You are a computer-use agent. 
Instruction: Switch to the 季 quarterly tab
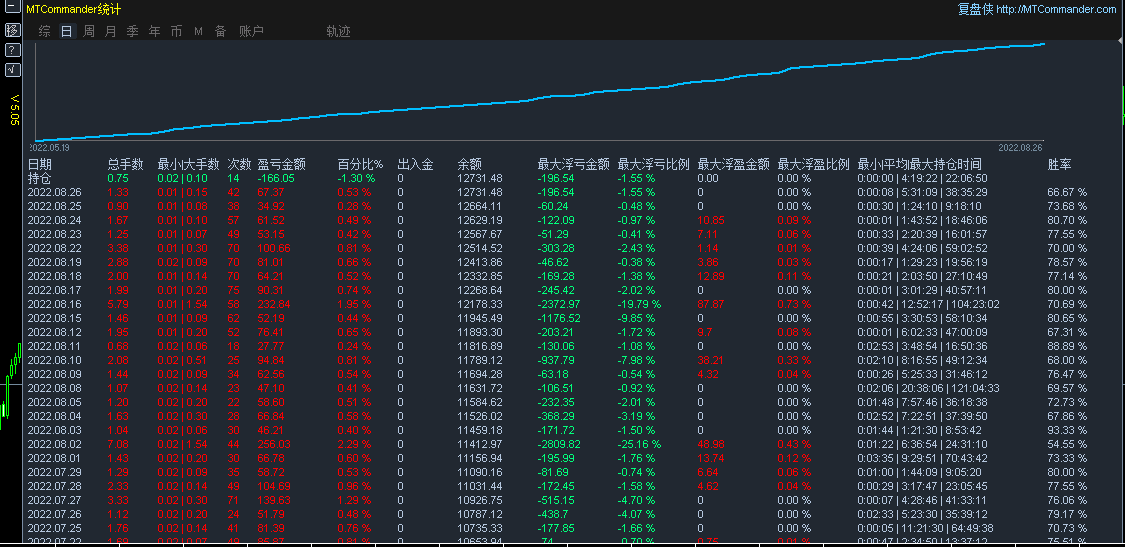(x=133, y=31)
